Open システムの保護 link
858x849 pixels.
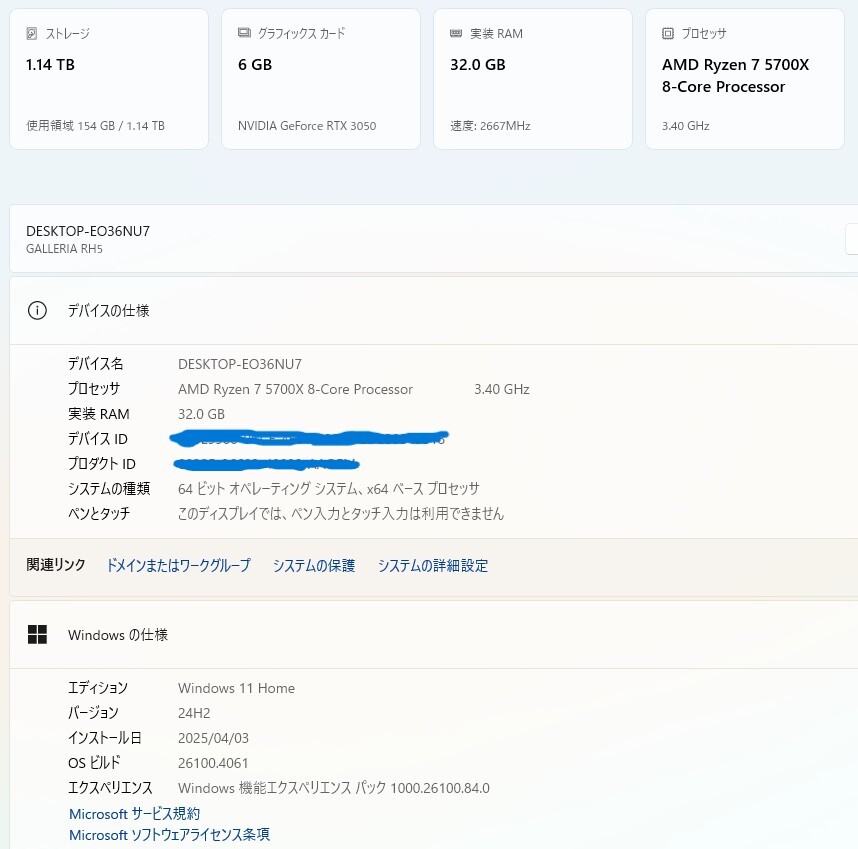pyautogui.click(x=314, y=565)
